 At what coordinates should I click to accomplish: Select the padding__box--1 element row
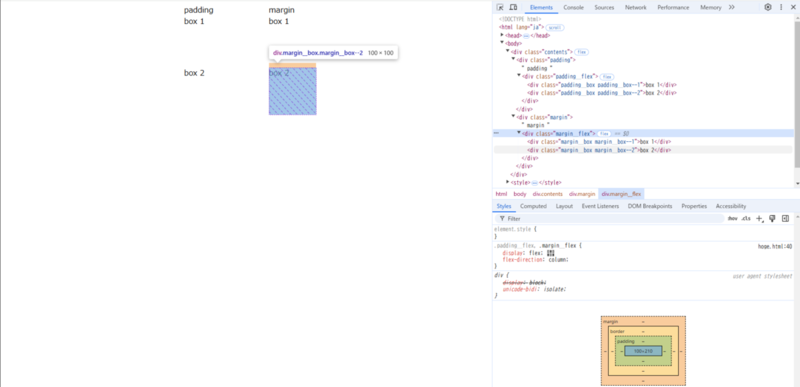[602, 85]
